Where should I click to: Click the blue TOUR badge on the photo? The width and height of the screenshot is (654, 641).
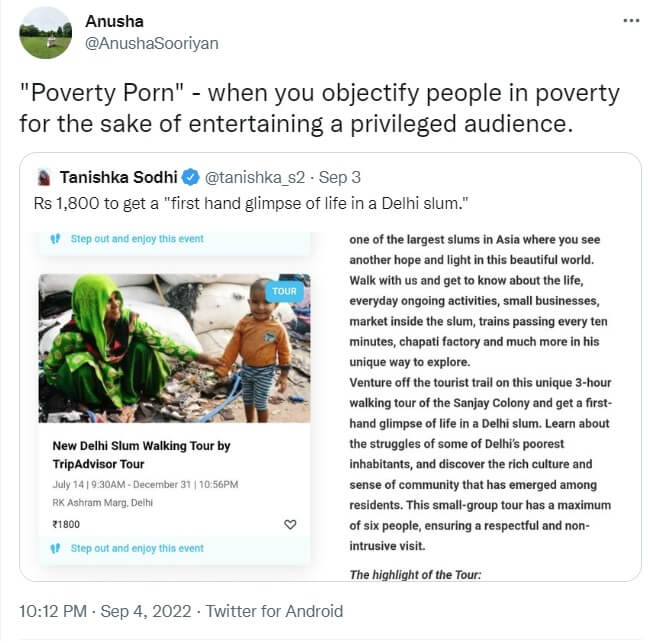coord(285,291)
